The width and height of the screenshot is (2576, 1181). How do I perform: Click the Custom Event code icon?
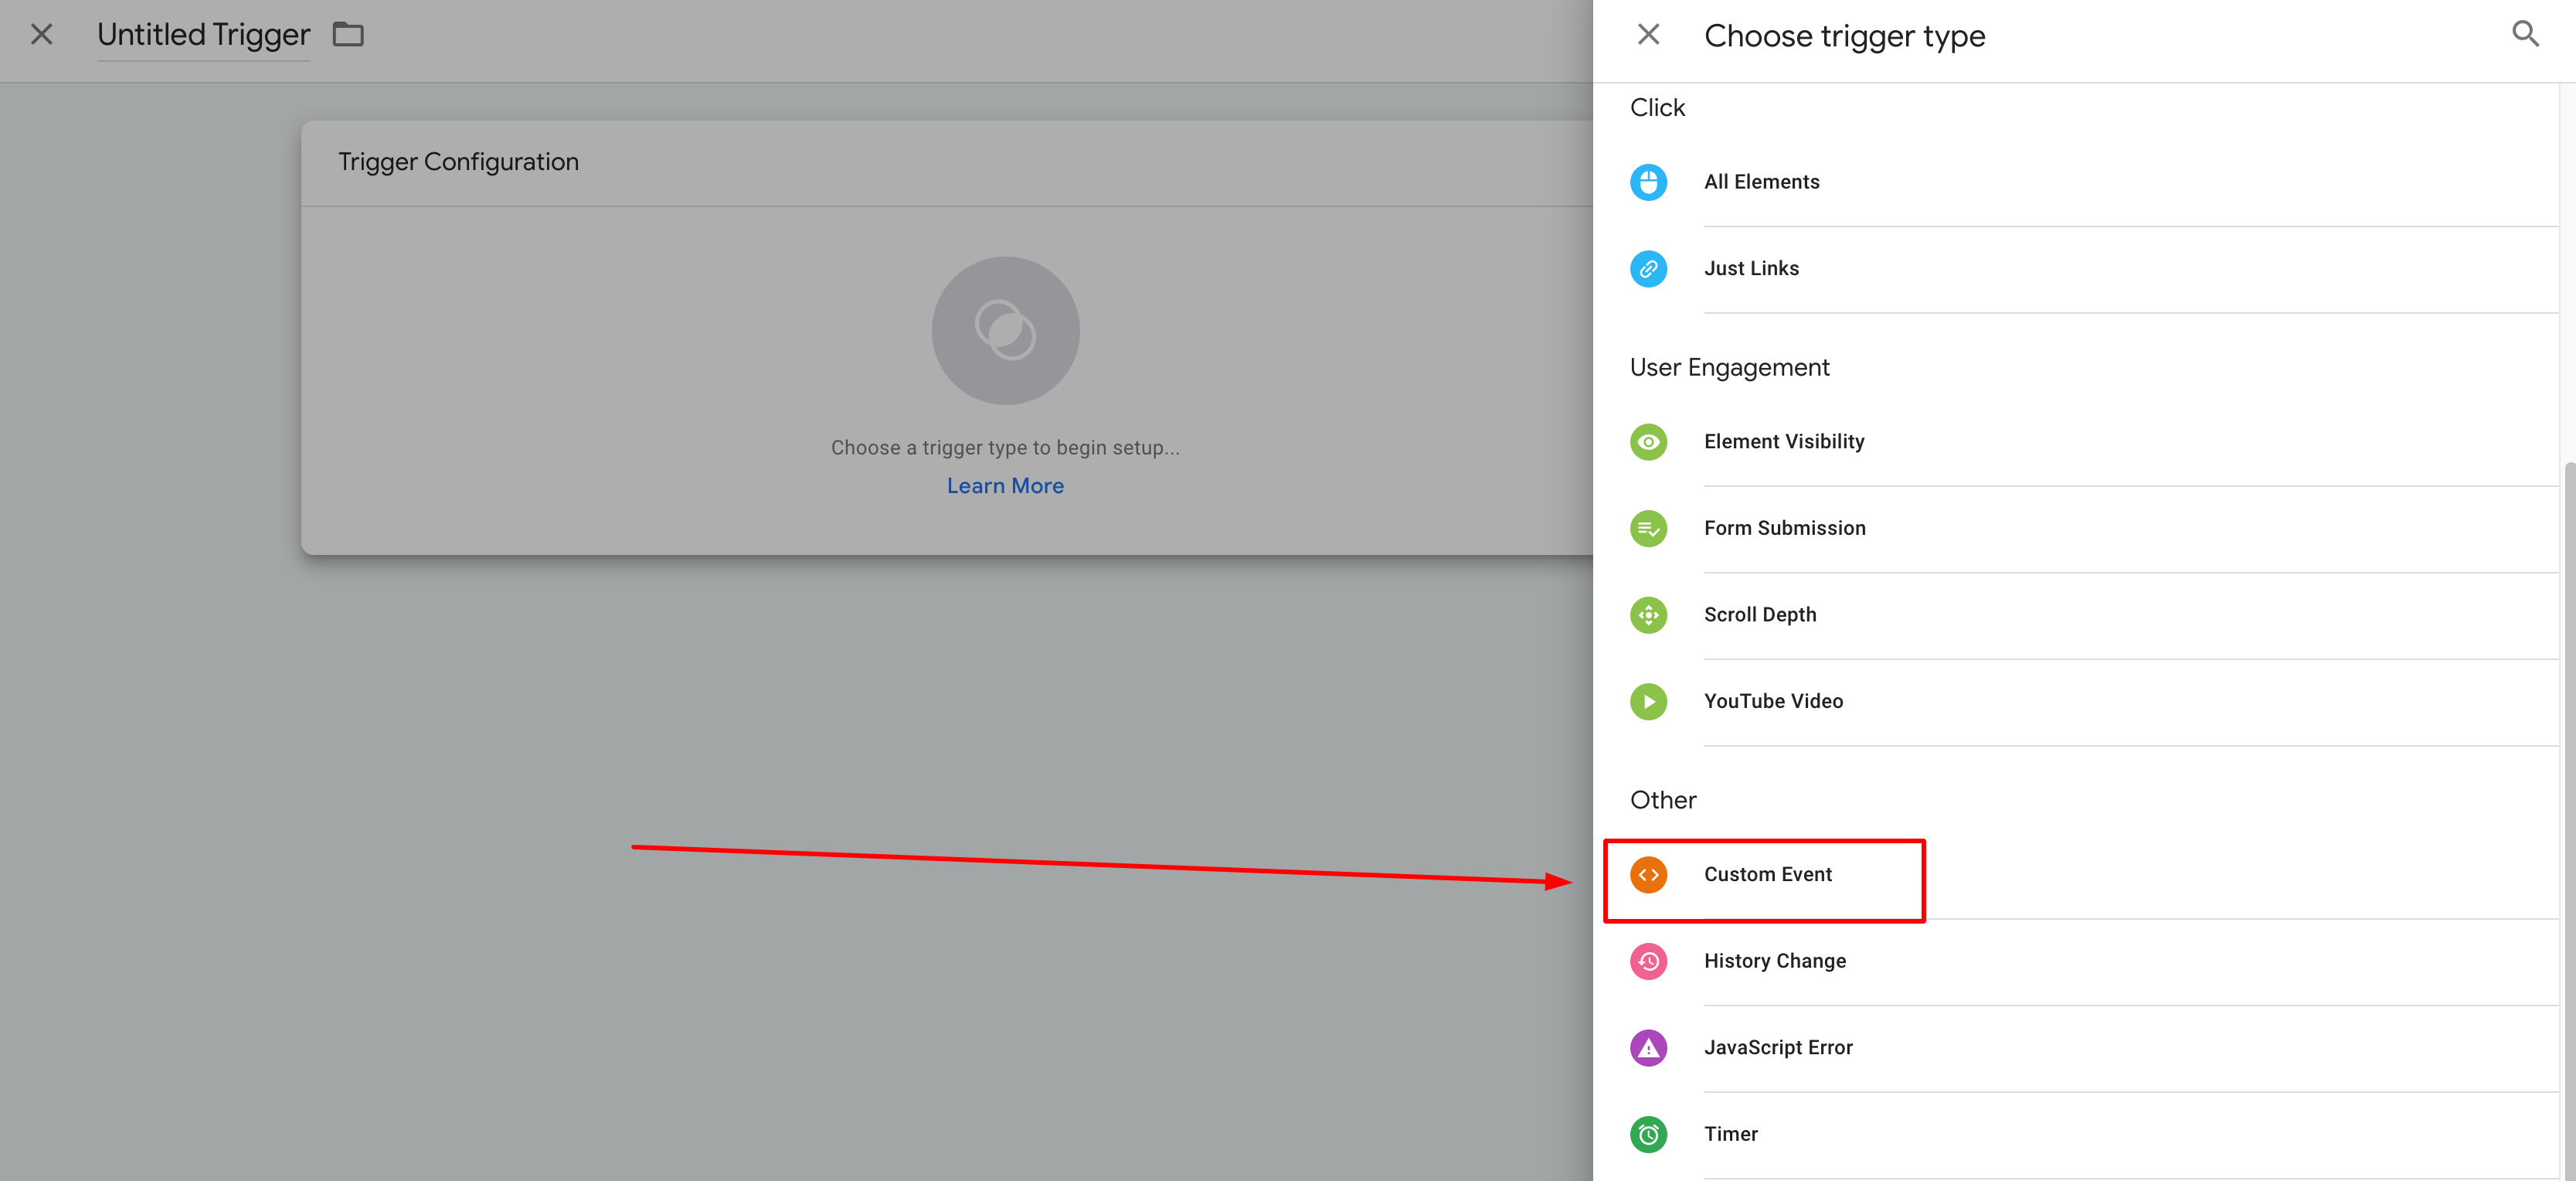tap(1648, 875)
